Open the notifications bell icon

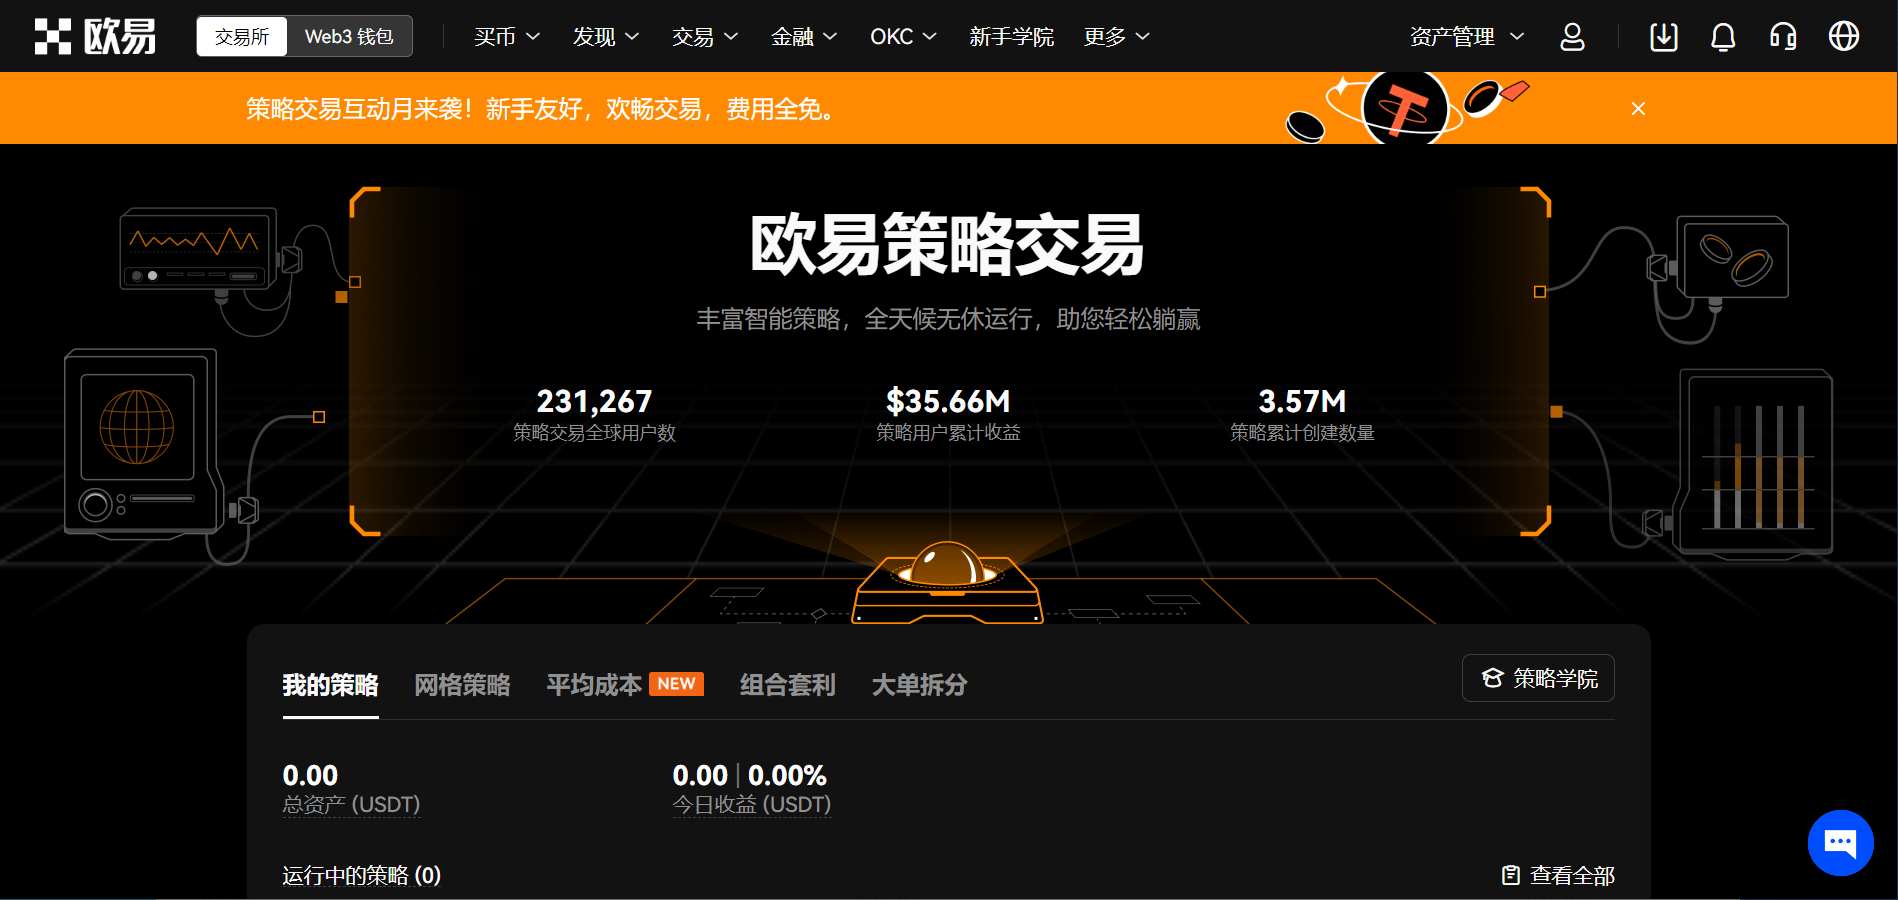[x=1723, y=37]
